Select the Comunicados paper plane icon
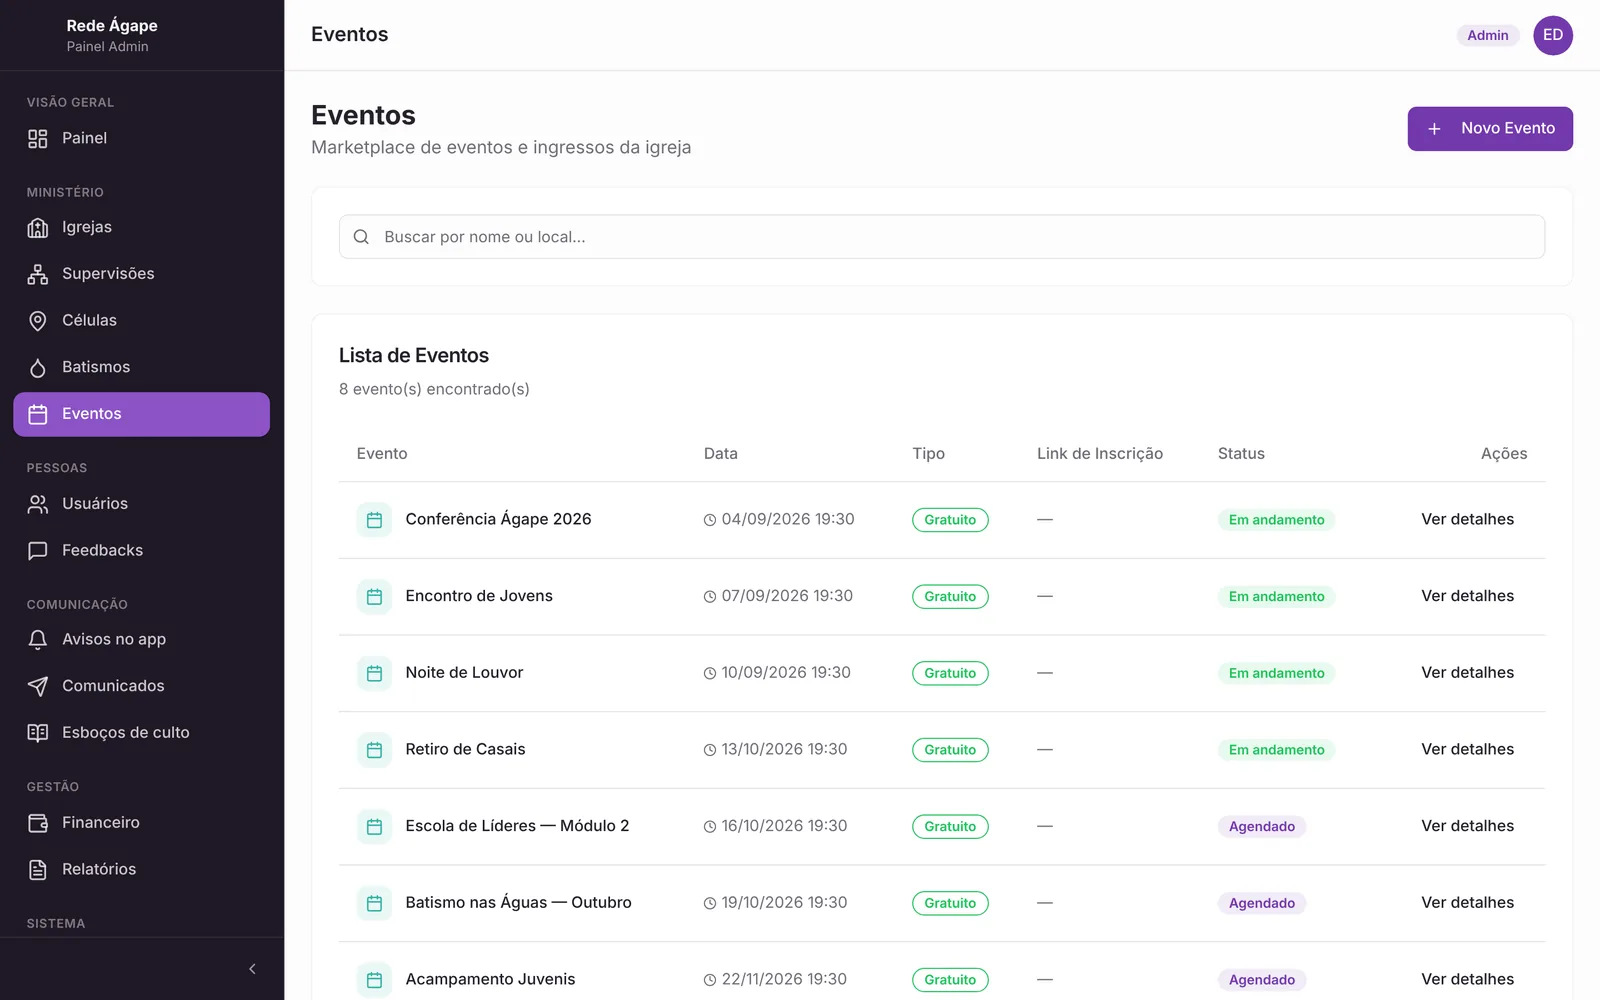Viewport: 1600px width, 1000px height. 38,686
